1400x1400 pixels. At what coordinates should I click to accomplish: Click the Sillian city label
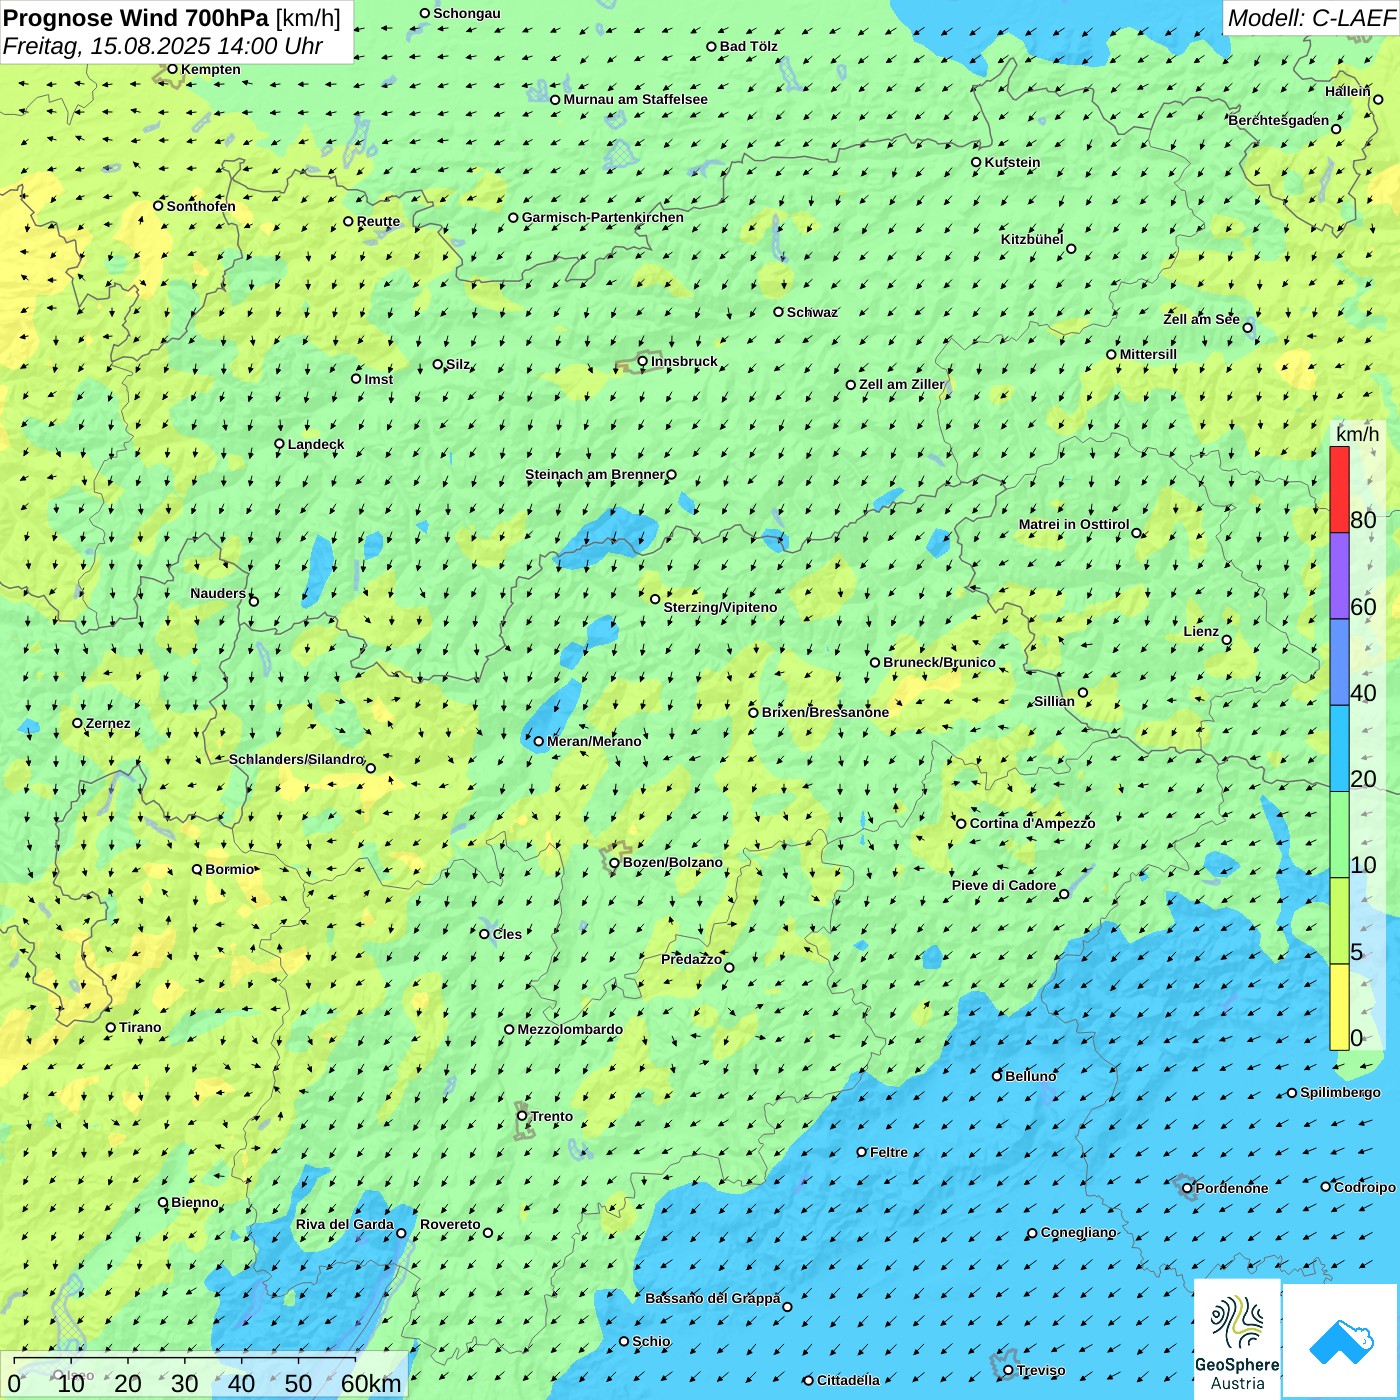[1054, 701]
